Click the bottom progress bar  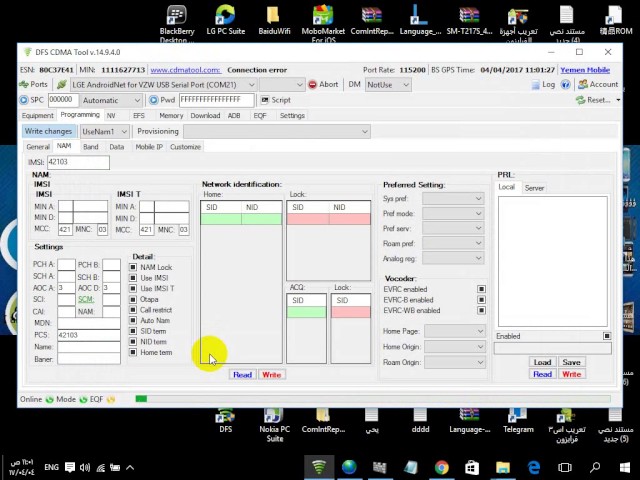[373, 399]
